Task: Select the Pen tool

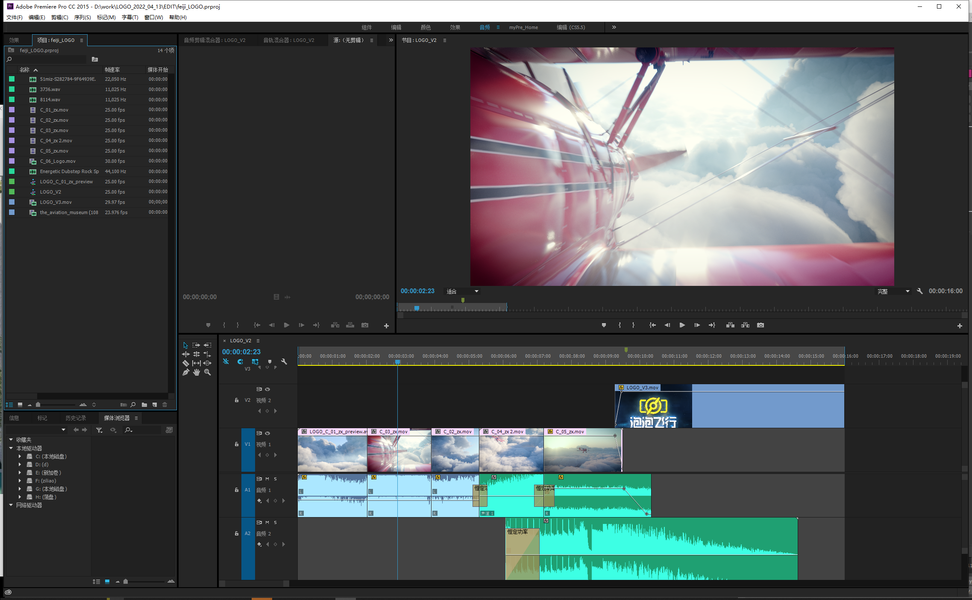Action: pyautogui.click(x=185, y=372)
